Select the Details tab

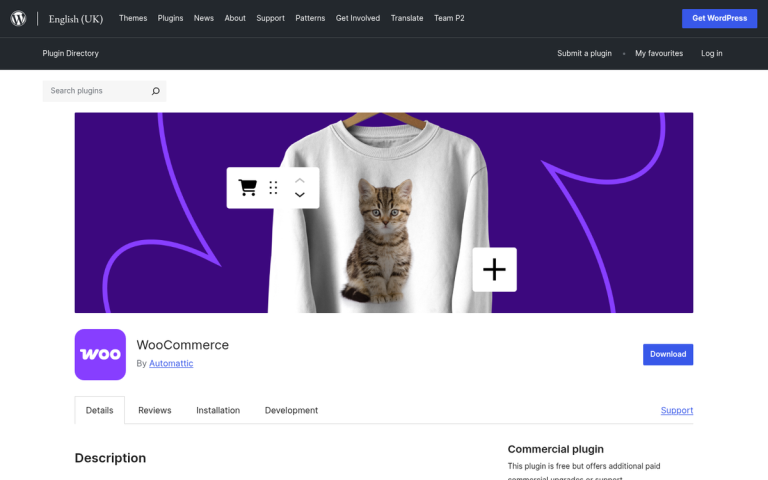tap(99, 410)
